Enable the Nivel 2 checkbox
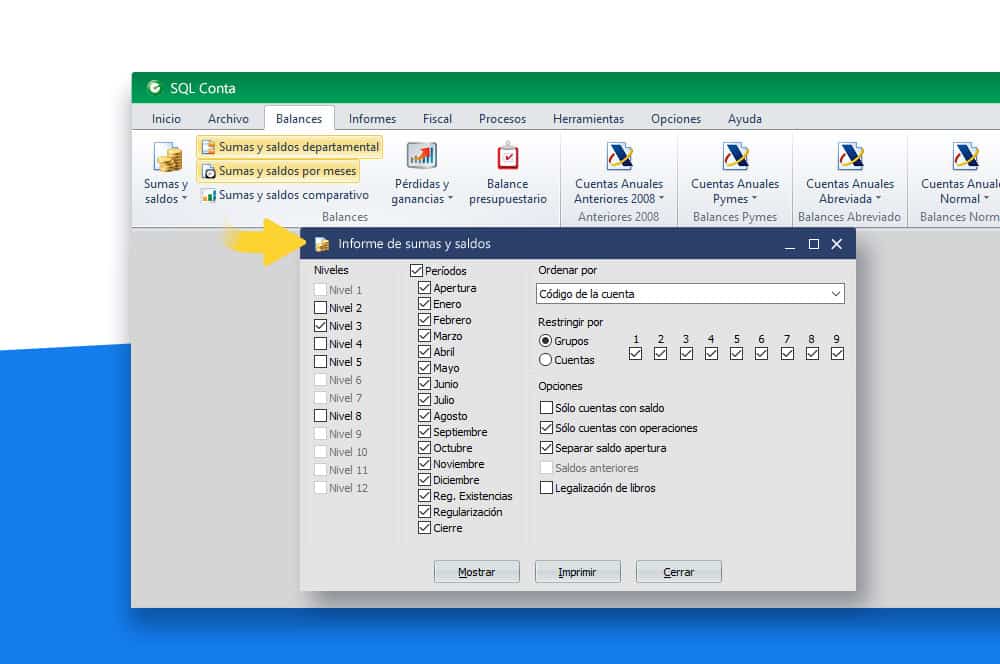Screen dimensions: 1000x664 click(320, 308)
